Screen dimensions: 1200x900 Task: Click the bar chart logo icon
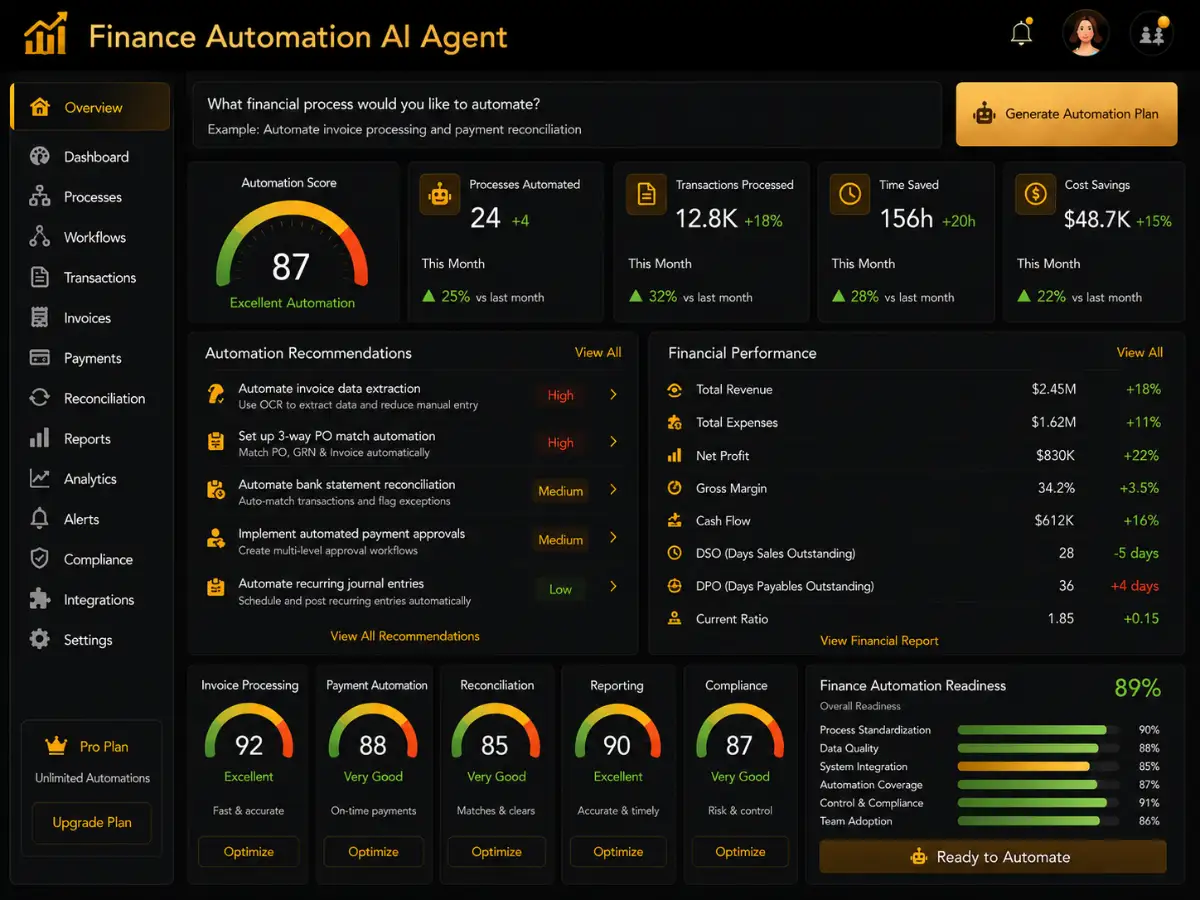(x=46, y=33)
